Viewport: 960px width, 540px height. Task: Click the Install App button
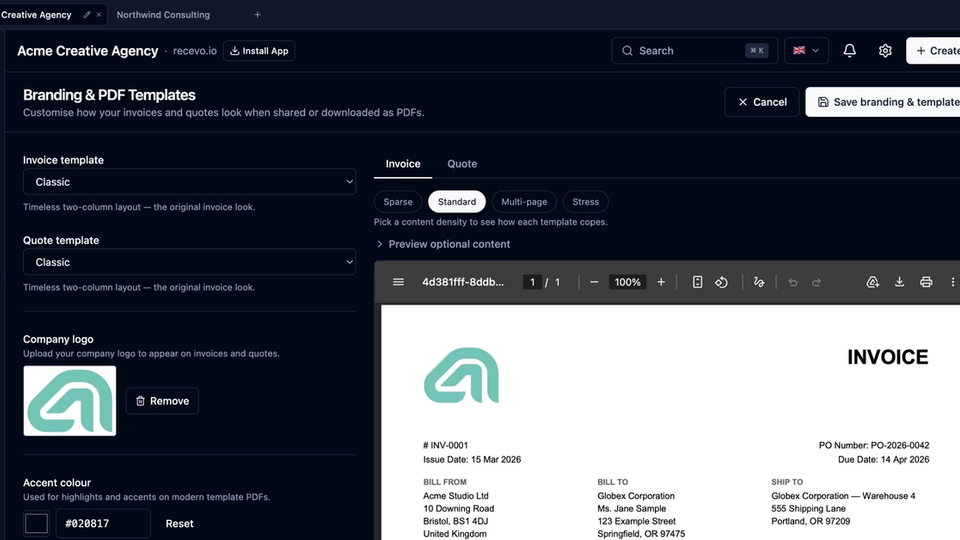(x=259, y=51)
